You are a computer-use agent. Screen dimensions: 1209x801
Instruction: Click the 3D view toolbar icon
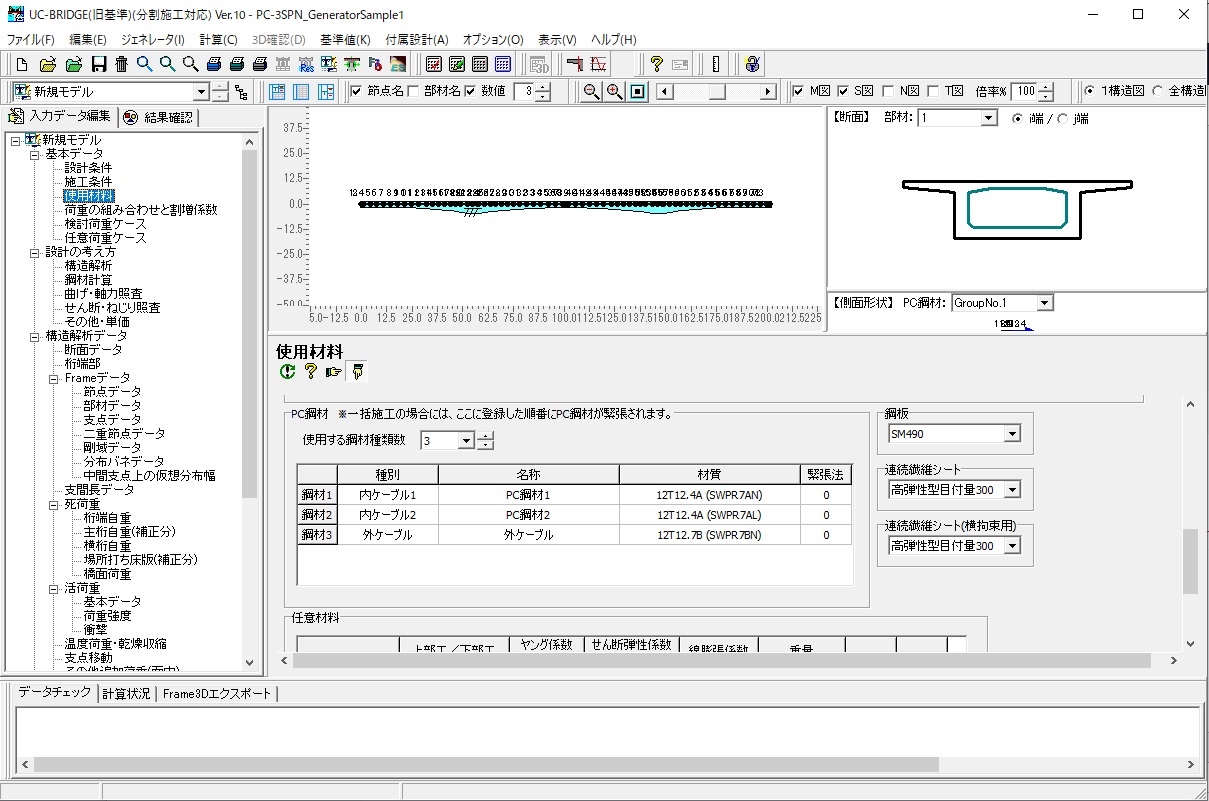coord(540,65)
